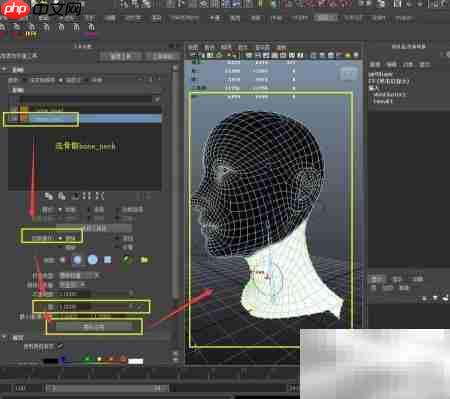
Task: Click the Tool Help button
Action: [161, 57]
